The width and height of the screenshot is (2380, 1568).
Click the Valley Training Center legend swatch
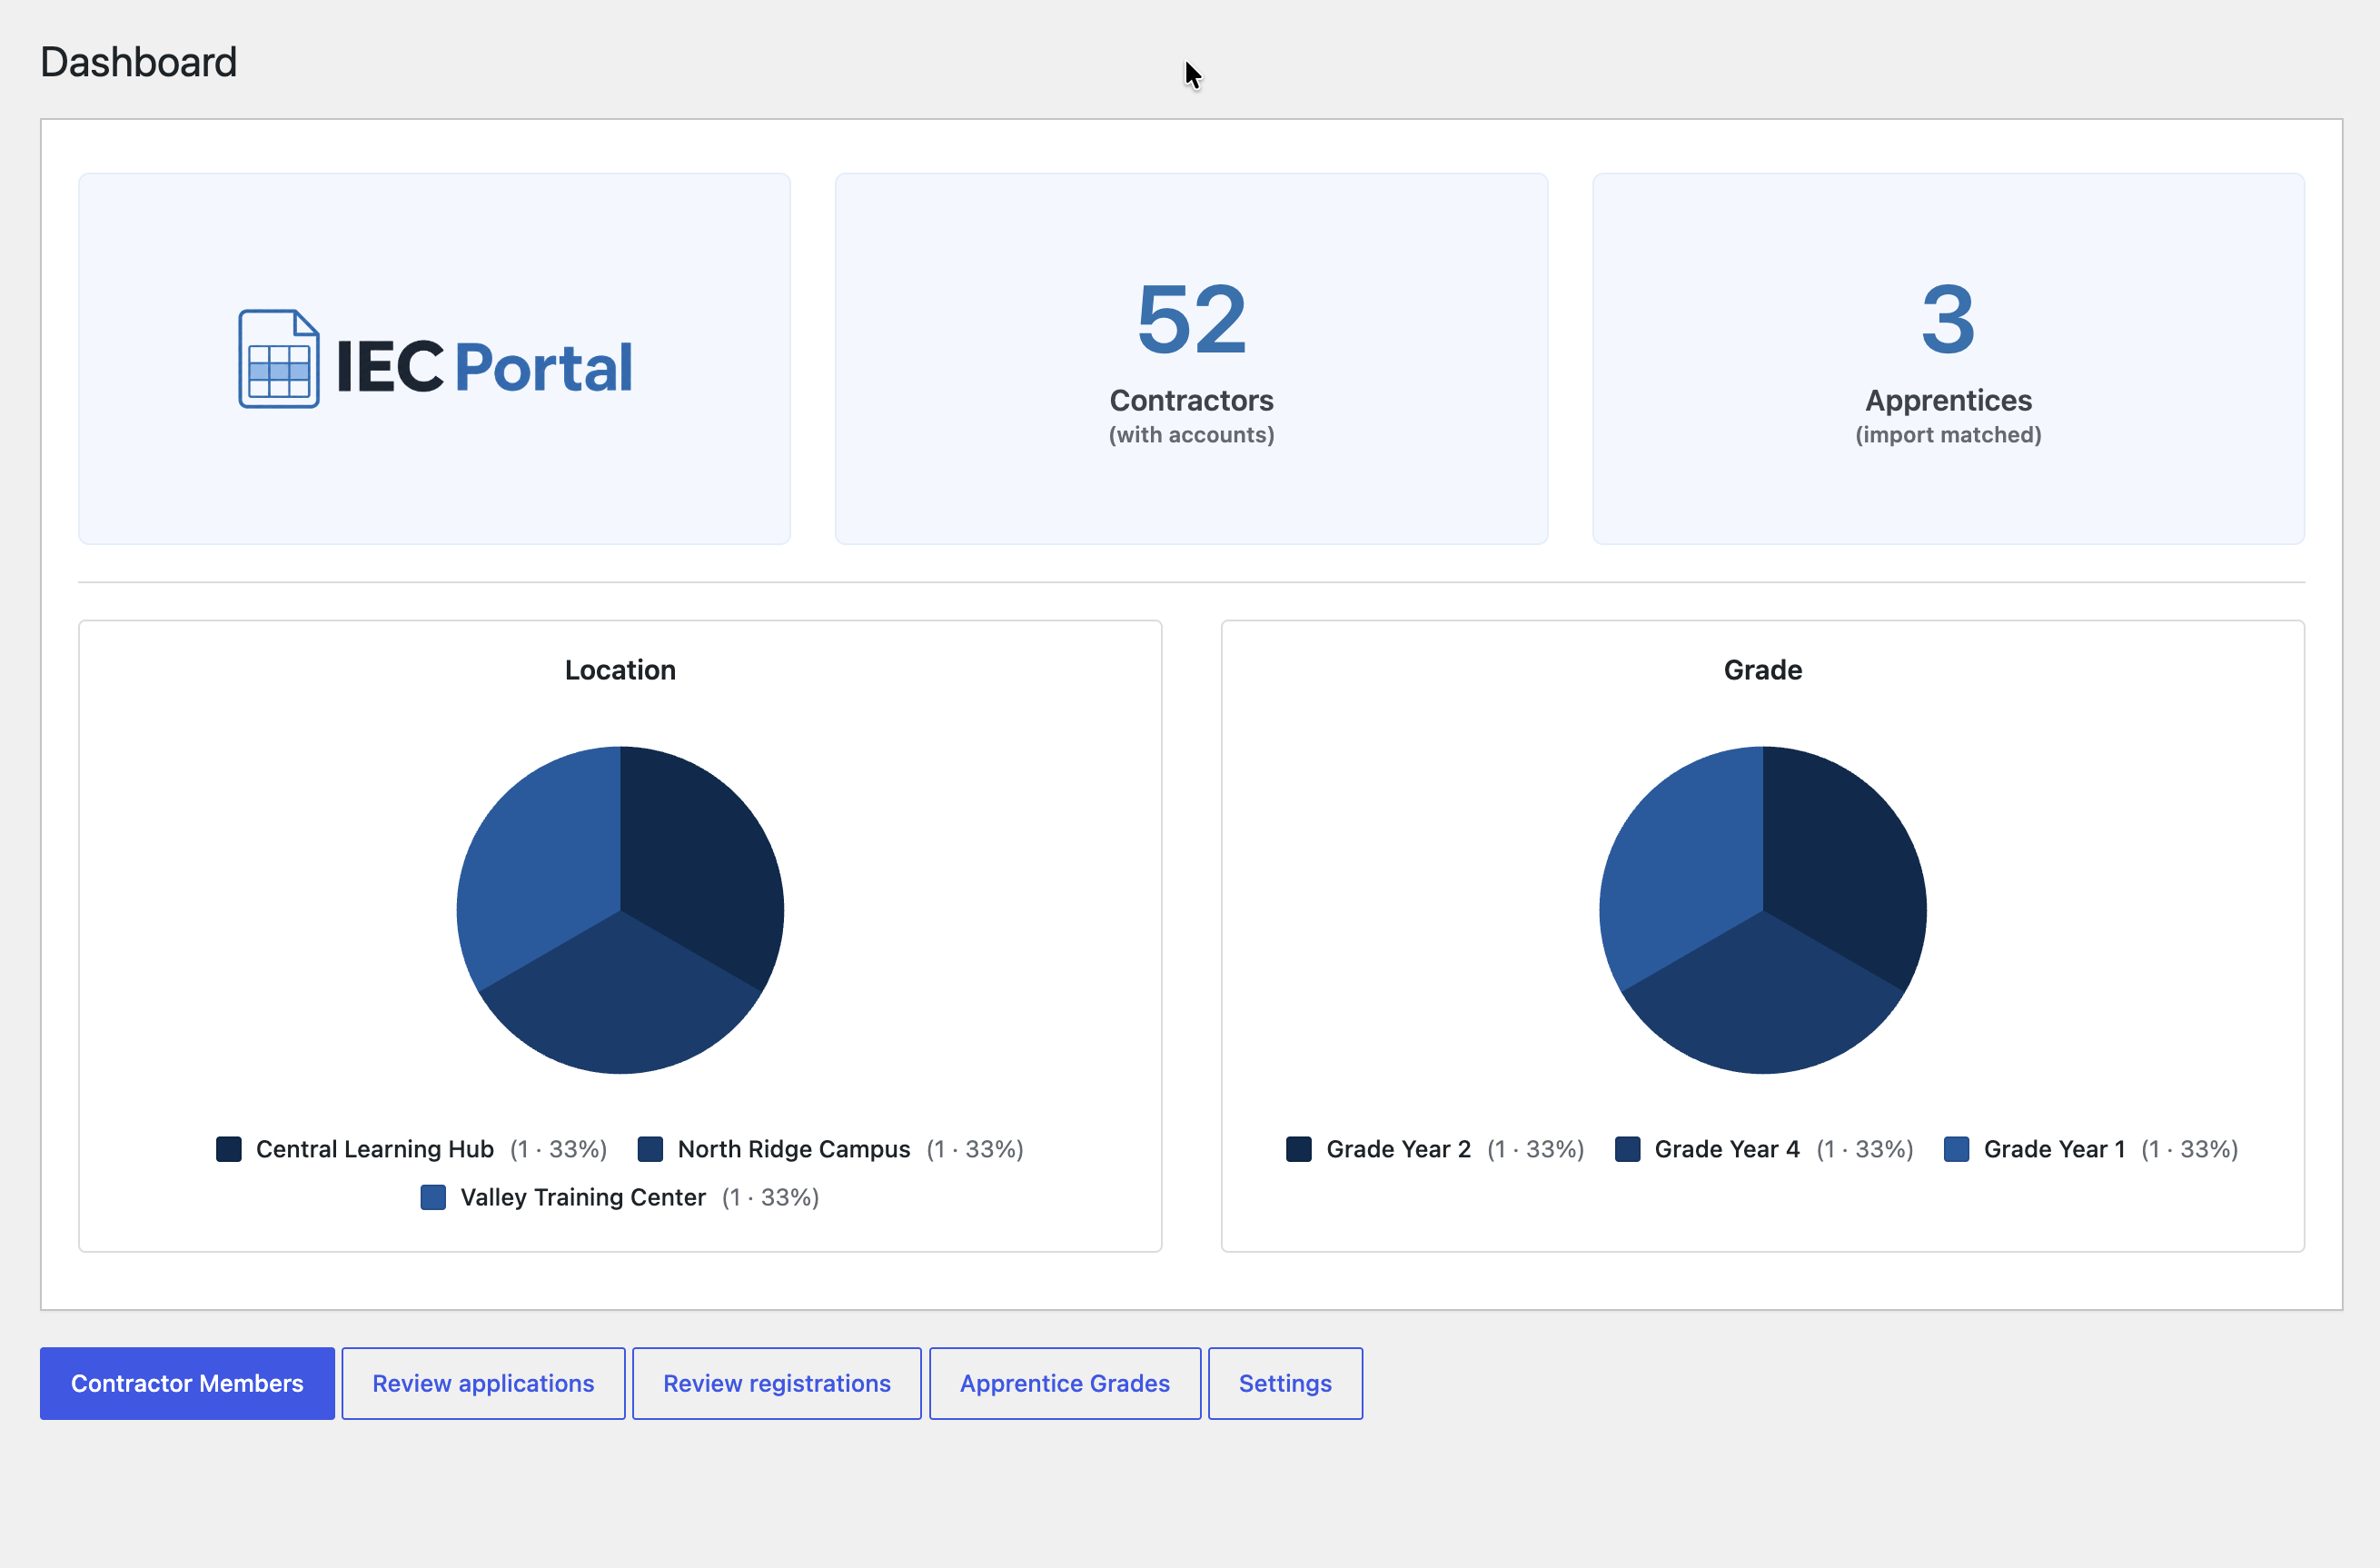pos(433,1197)
